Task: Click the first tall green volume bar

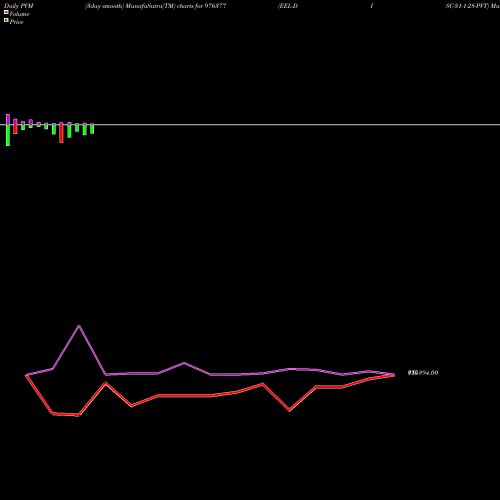Action: tap(8, 135)
